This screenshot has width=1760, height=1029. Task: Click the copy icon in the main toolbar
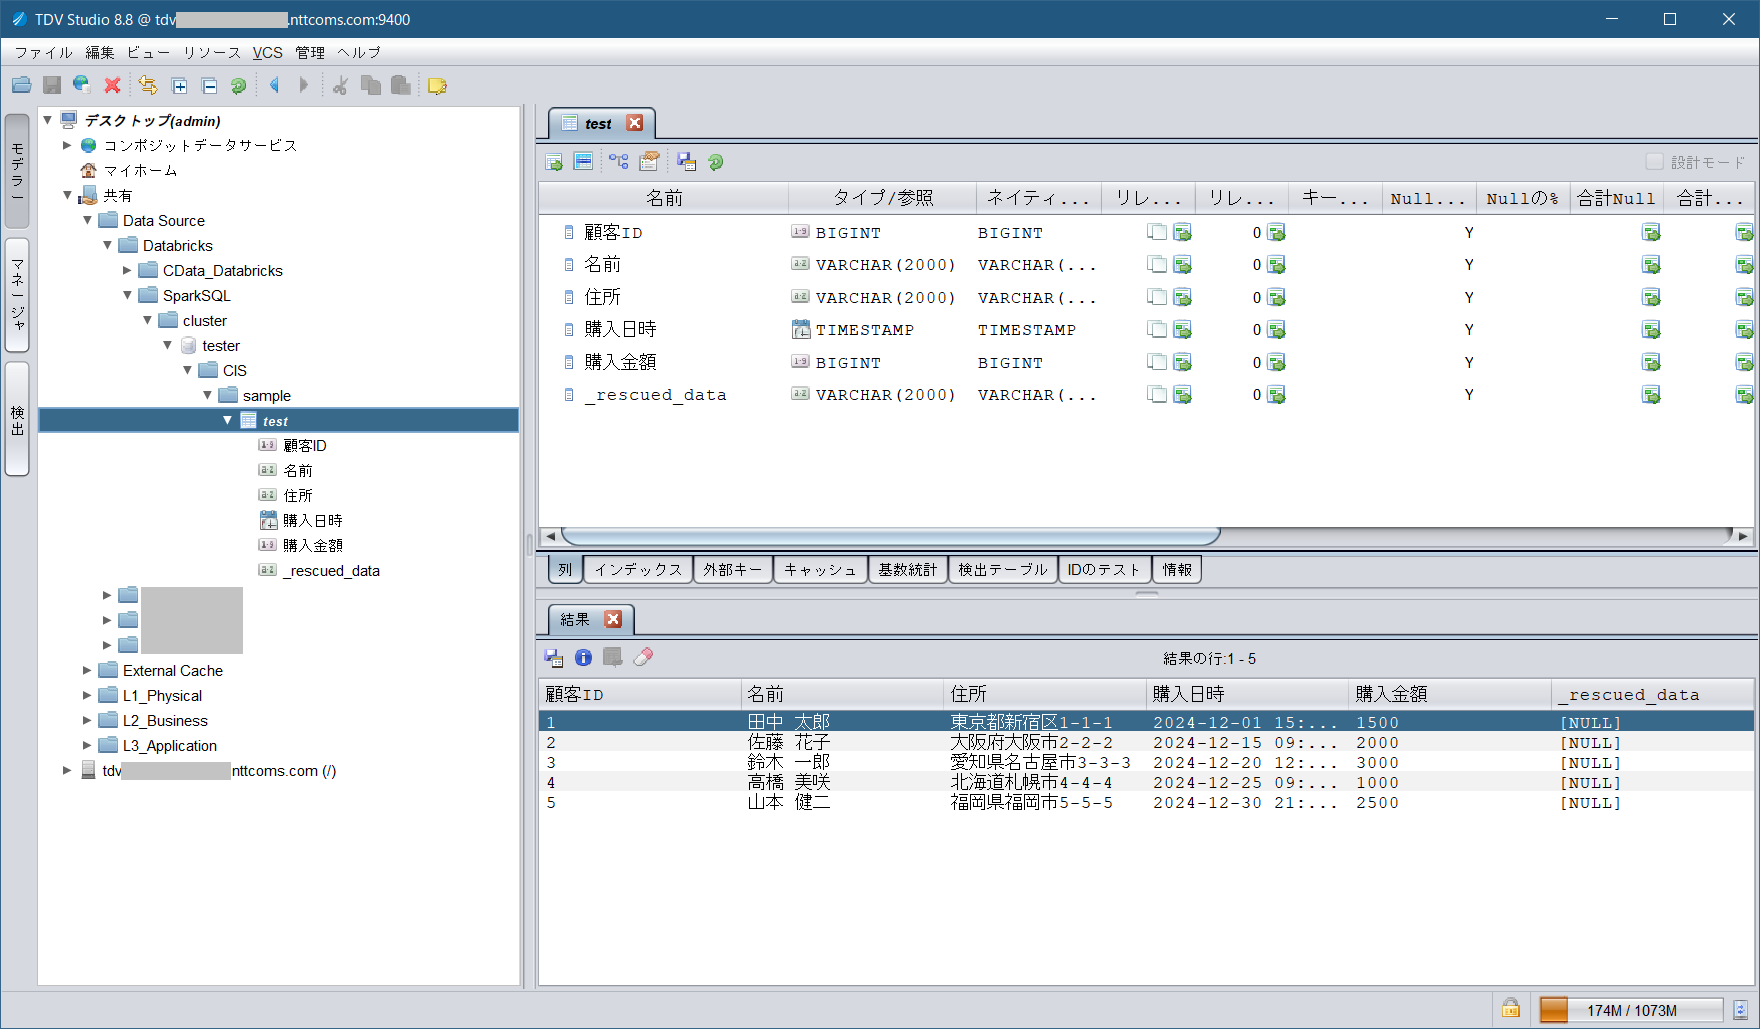[x=371, y=86]
